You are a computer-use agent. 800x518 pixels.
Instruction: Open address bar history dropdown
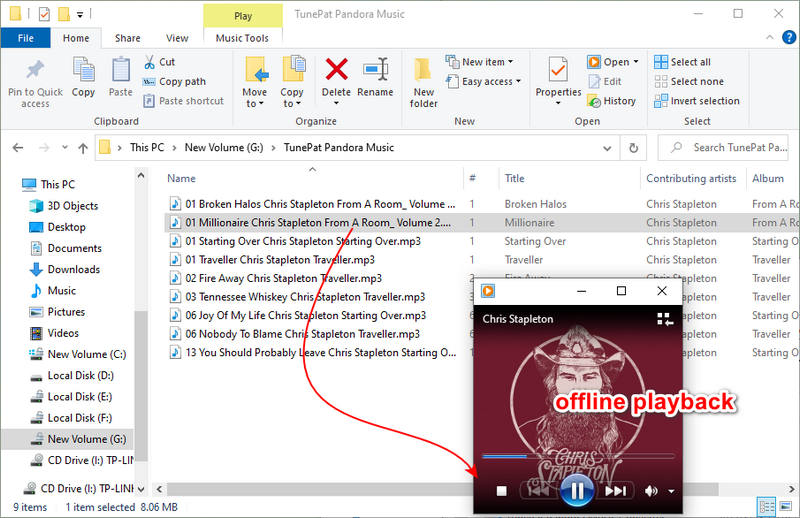(x=607, y=148)
